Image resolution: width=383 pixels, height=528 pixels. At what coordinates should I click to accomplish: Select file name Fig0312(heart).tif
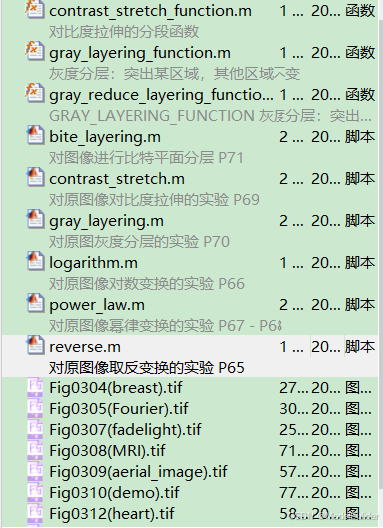point(111,514)
